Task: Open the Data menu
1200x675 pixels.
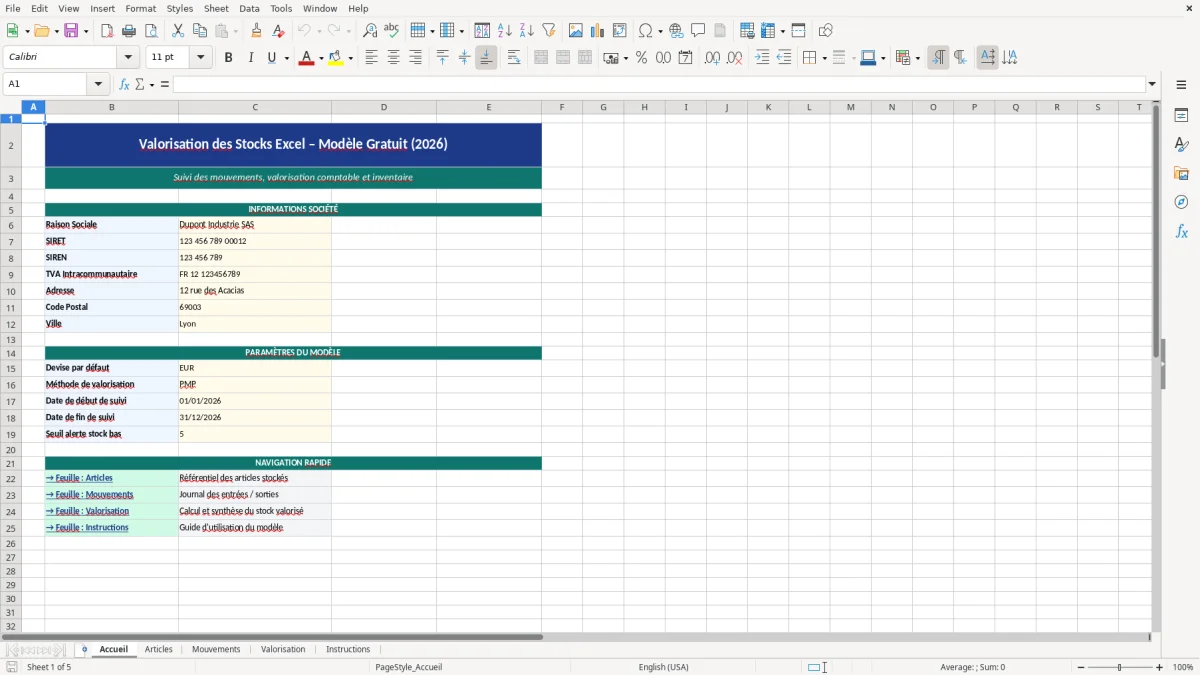Action: [x=249, y=8]
